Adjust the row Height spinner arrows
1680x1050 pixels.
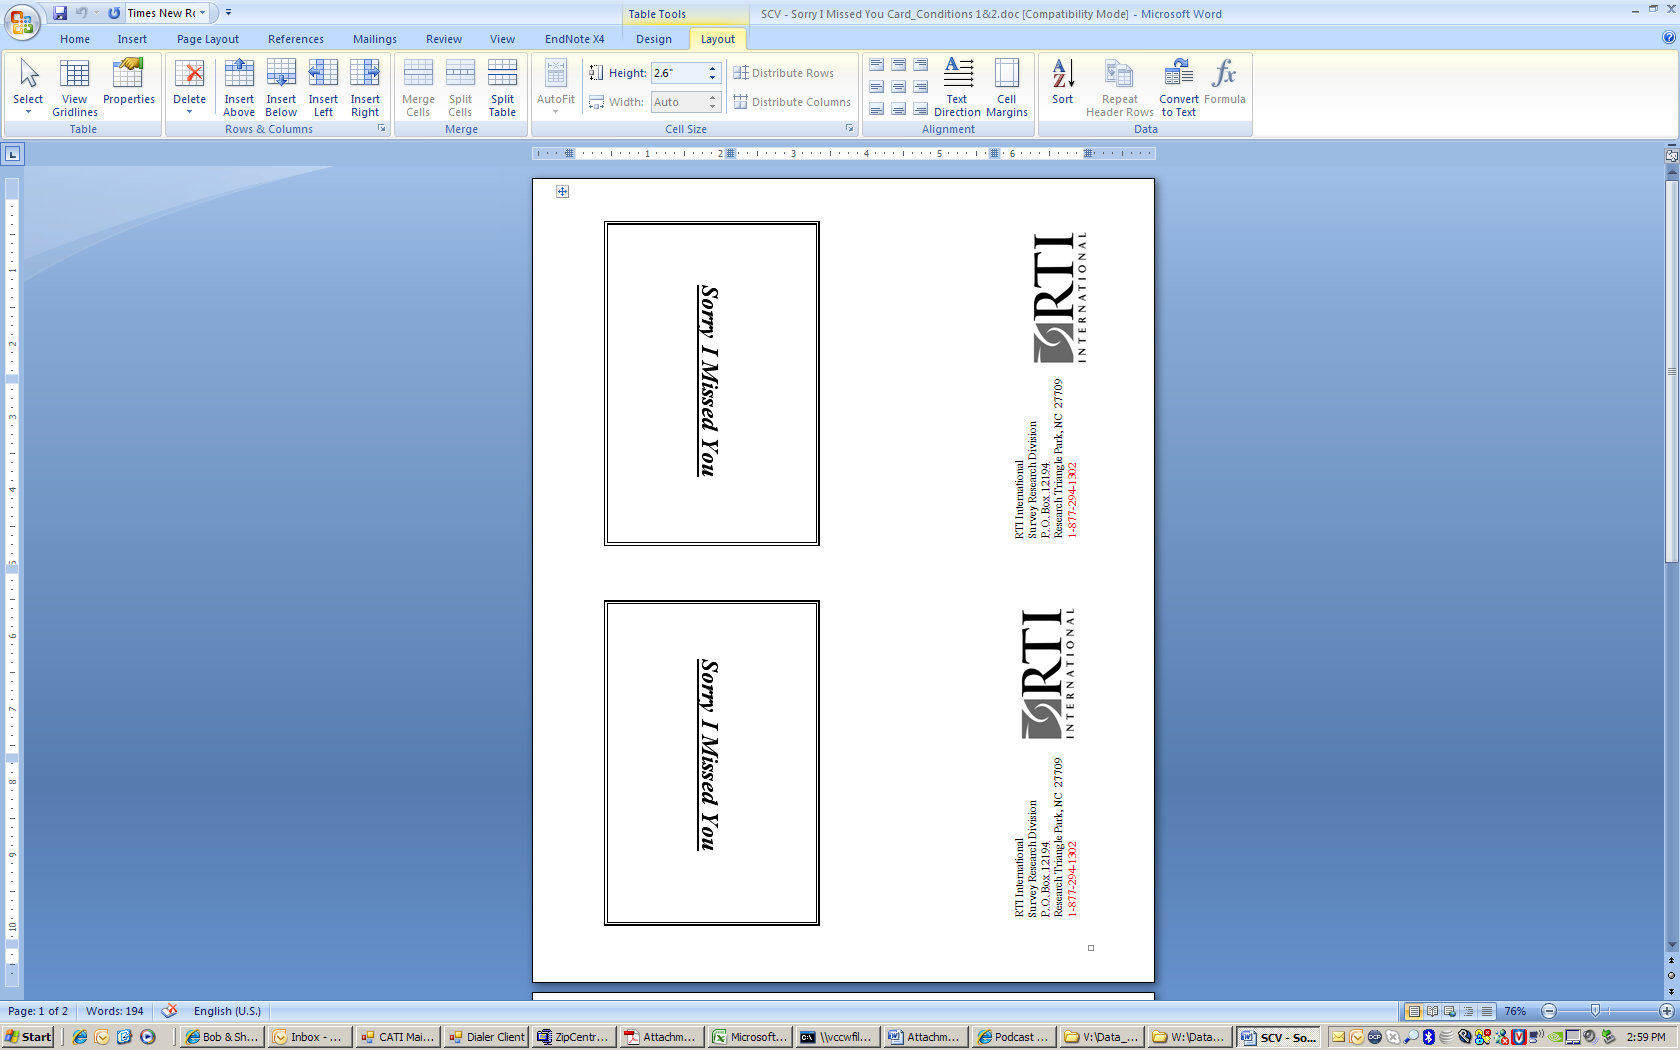pos(713,73)
